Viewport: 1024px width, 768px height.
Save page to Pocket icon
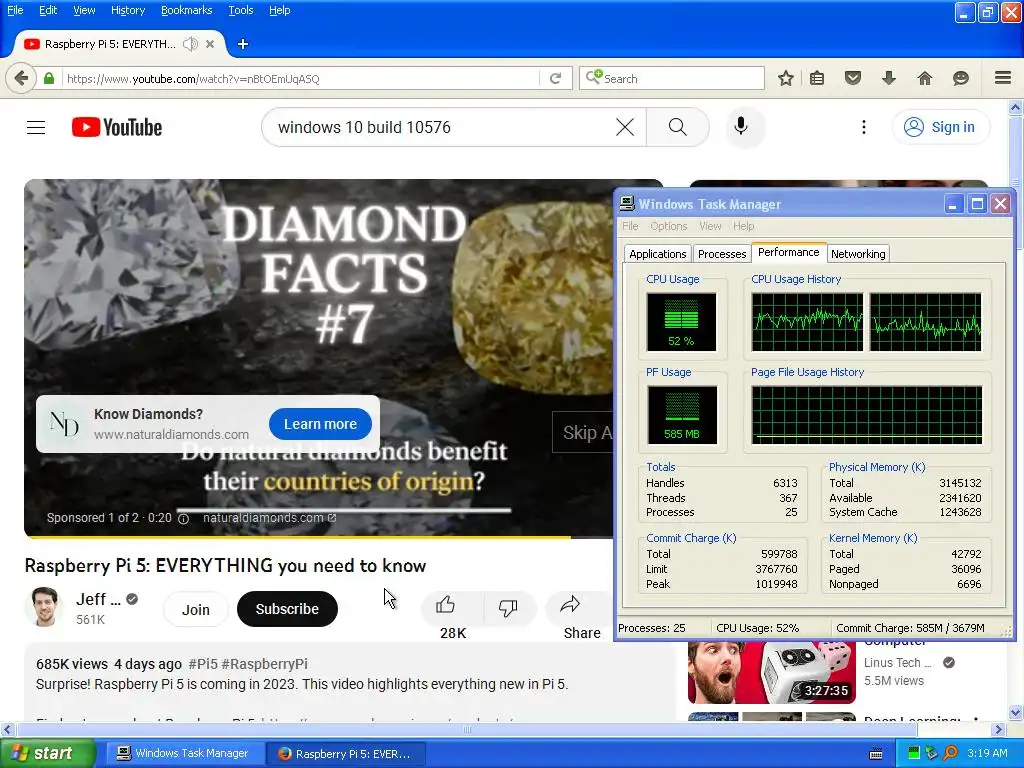(x=853, y=78)
